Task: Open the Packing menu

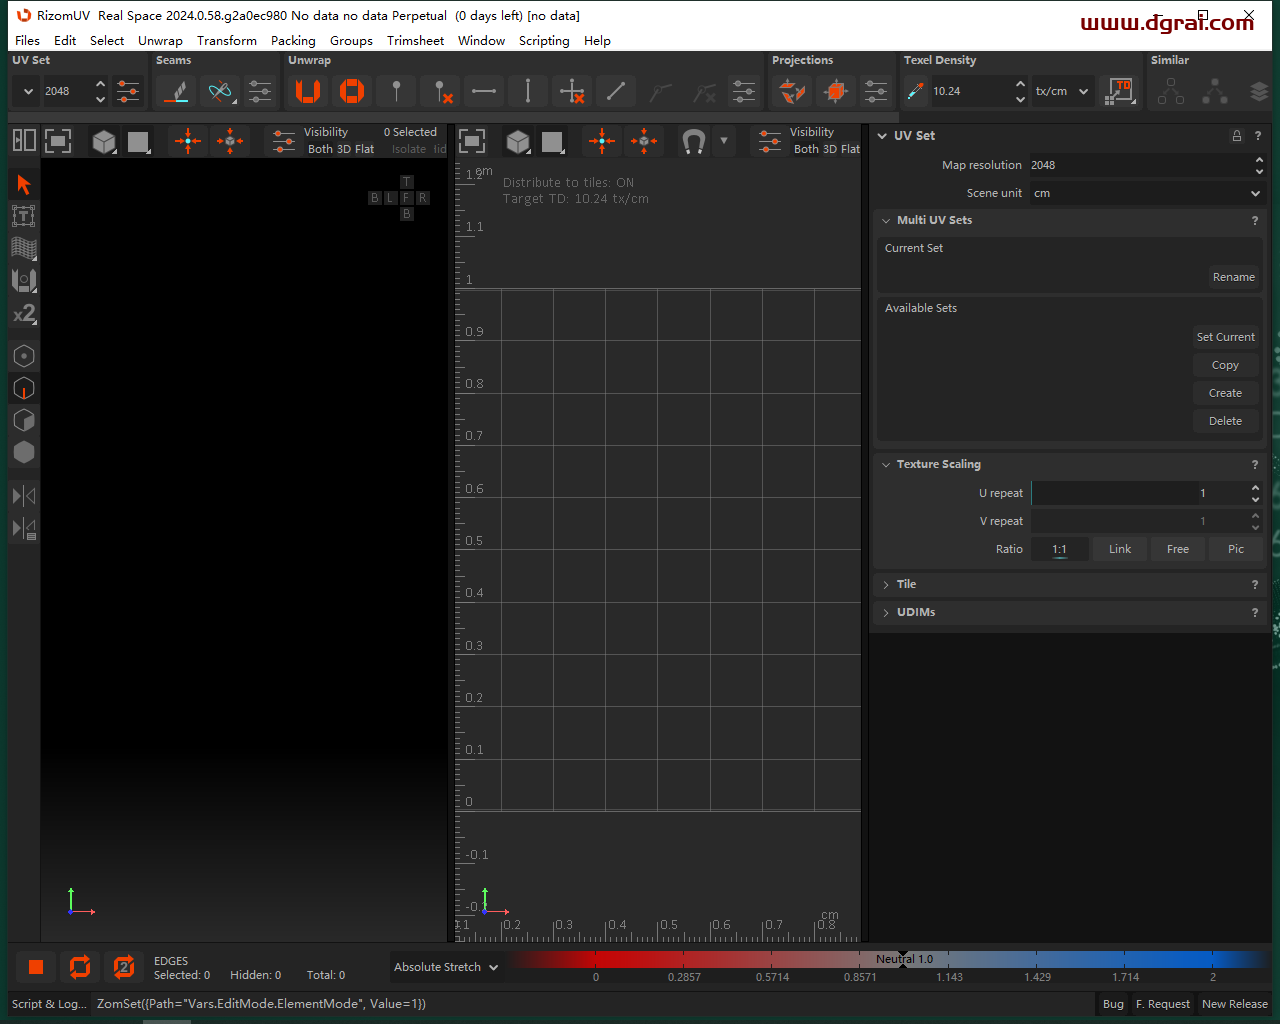Action: [293, 41]
